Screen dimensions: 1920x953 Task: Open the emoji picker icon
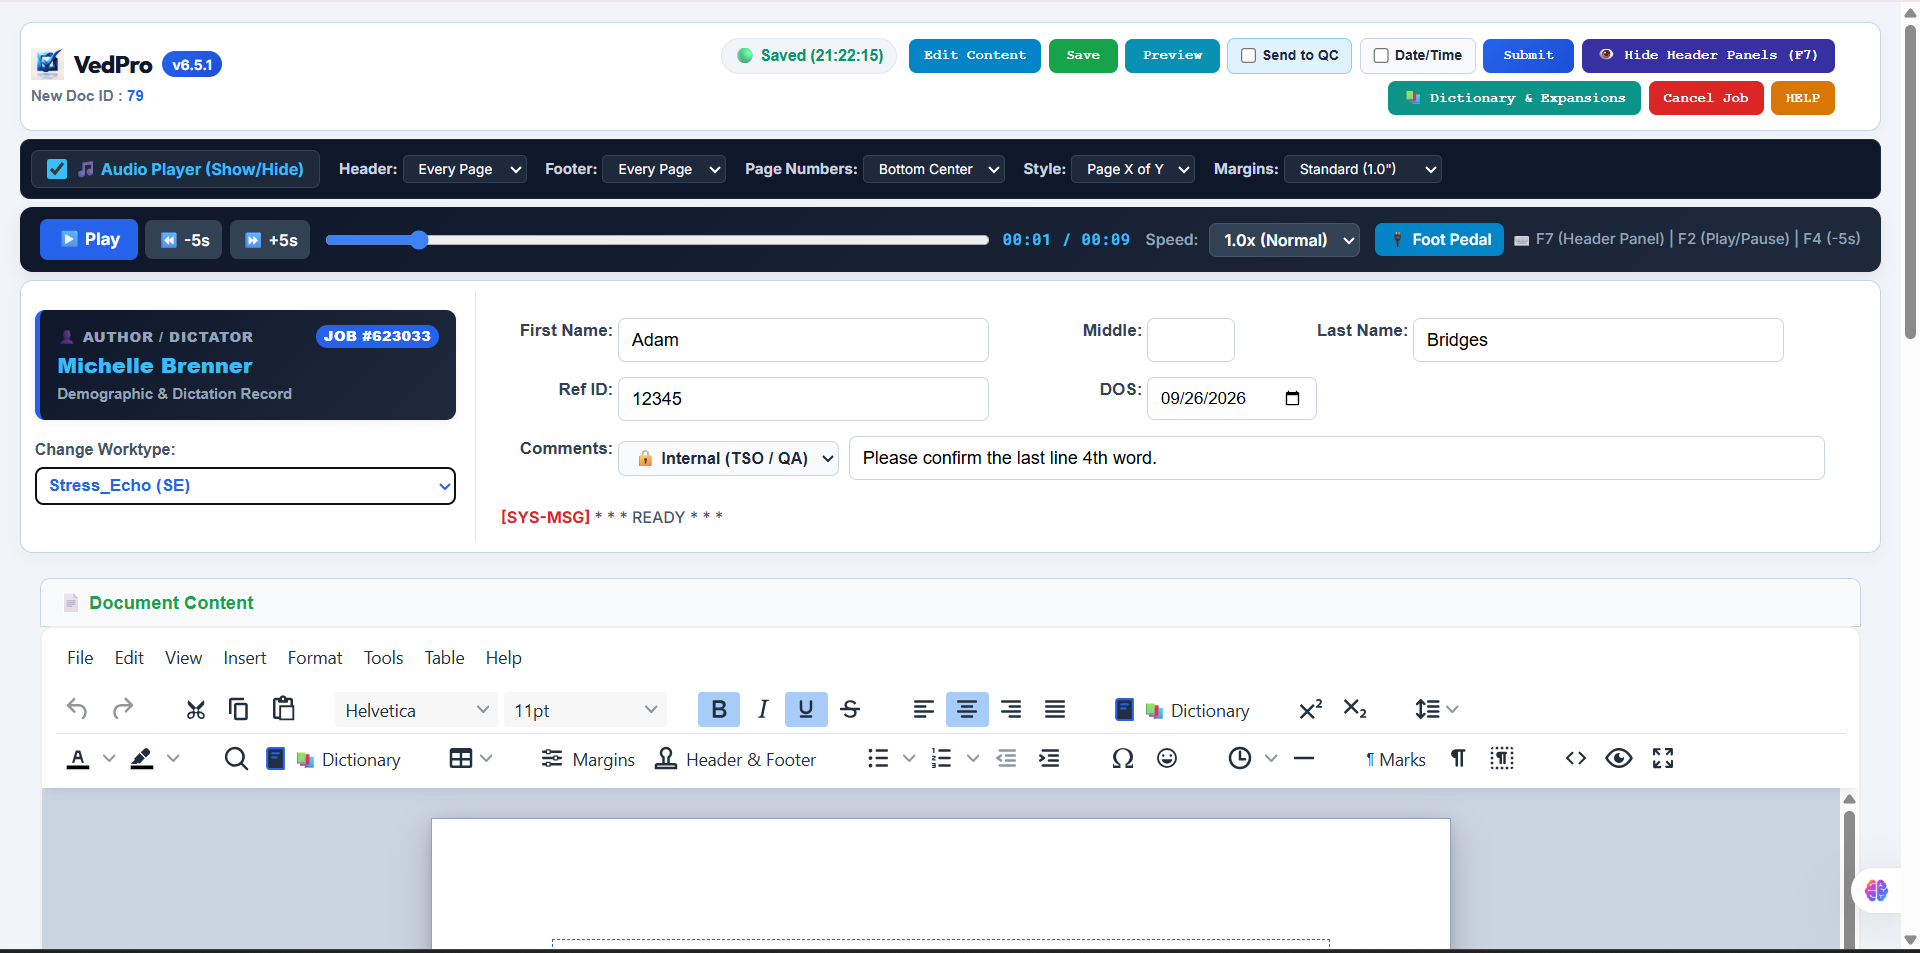1167,759
